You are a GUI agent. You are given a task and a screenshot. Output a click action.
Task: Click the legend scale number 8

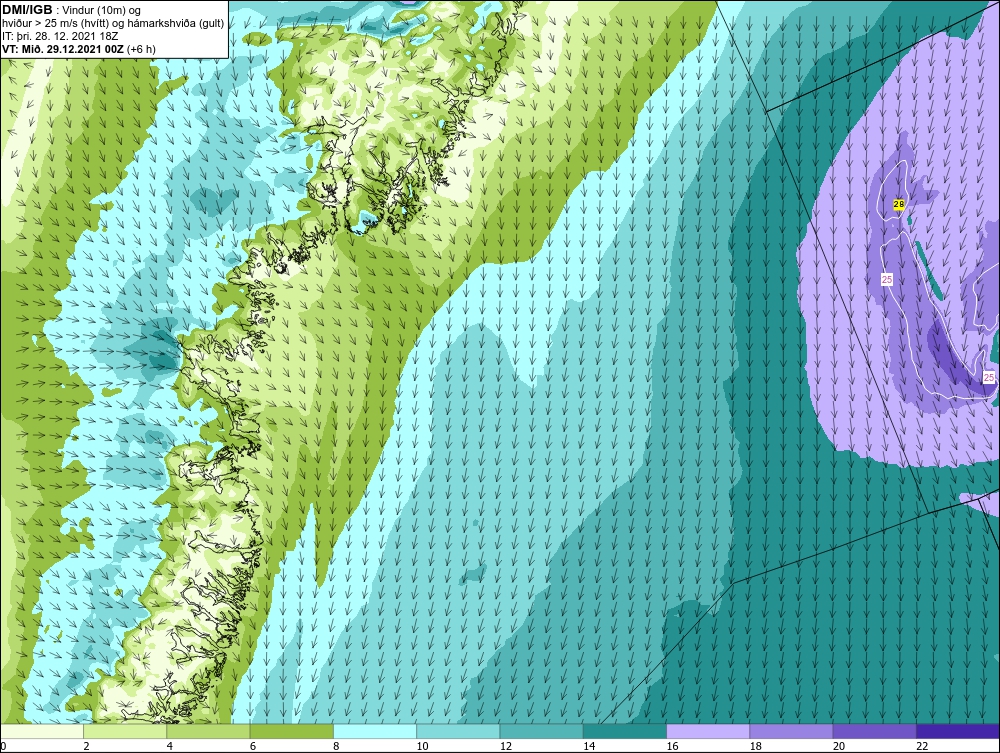336,746
